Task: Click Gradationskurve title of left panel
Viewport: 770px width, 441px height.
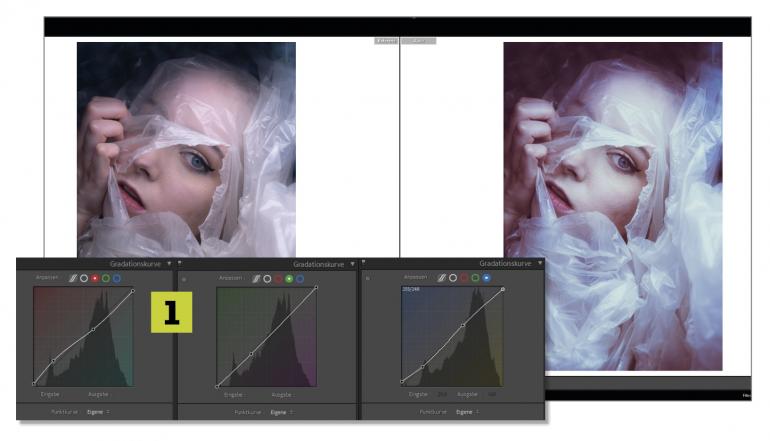Action: pos(135,264)
